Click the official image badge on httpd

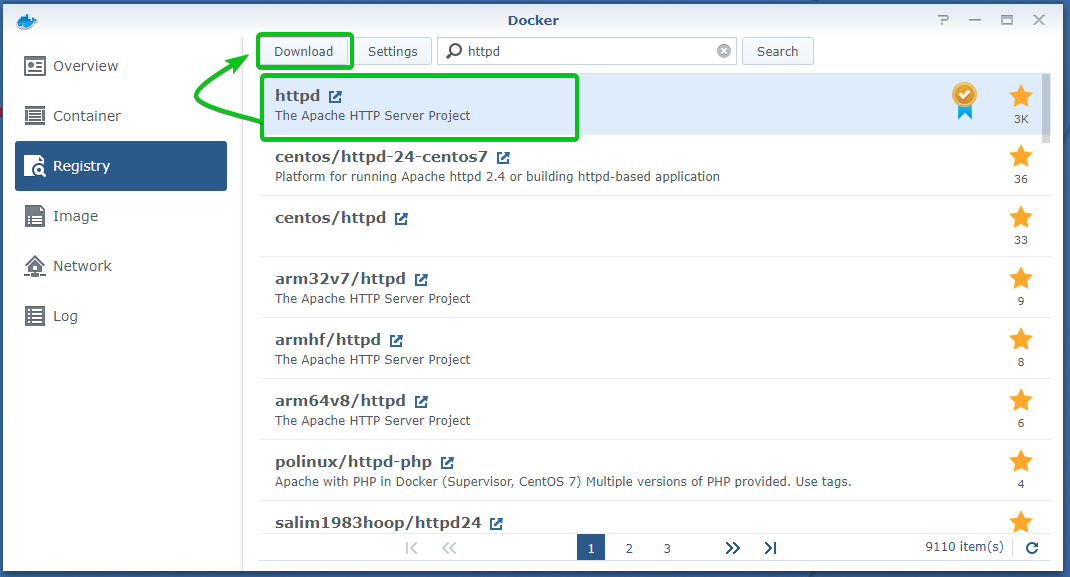click(x=964, y=101)
